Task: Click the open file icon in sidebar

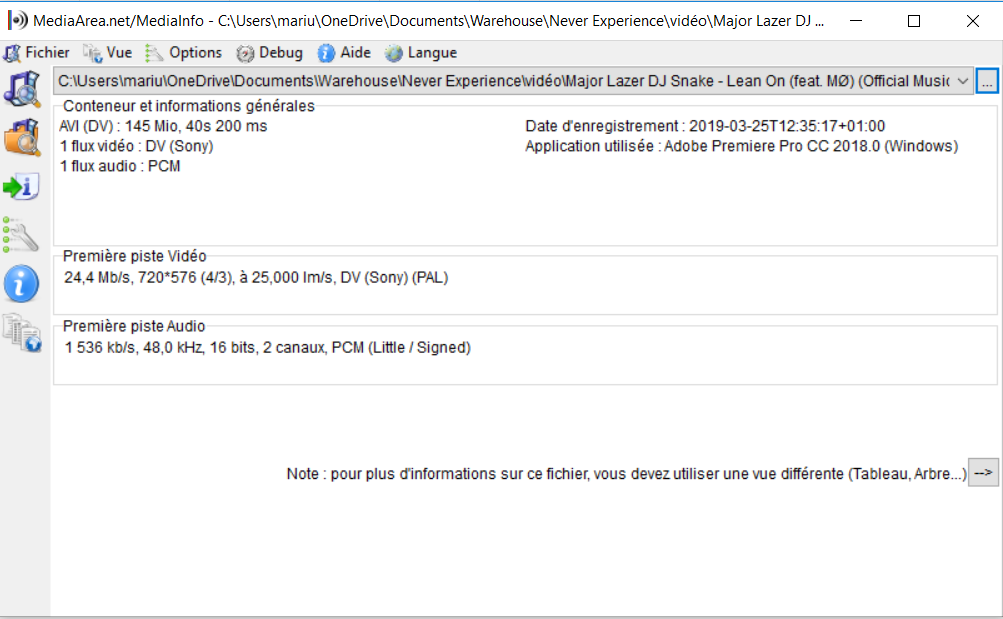Action: pos(22,89)
